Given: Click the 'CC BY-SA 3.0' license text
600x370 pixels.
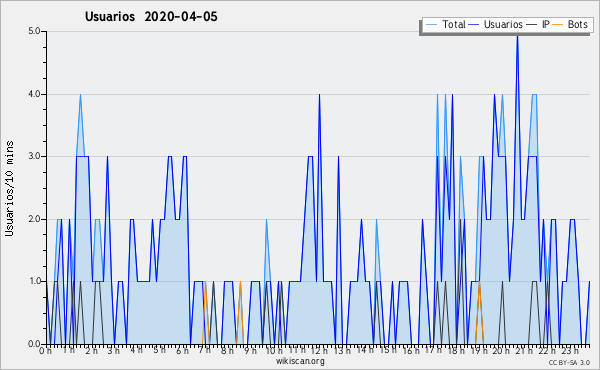Looking at the screenshot, I should 569,362.
